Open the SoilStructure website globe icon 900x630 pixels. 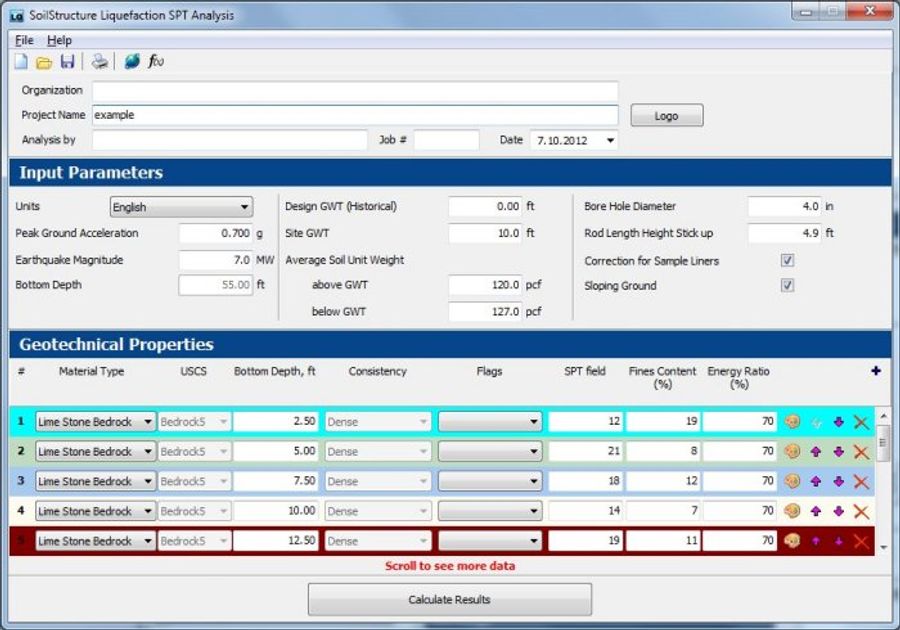coord(130,62)
